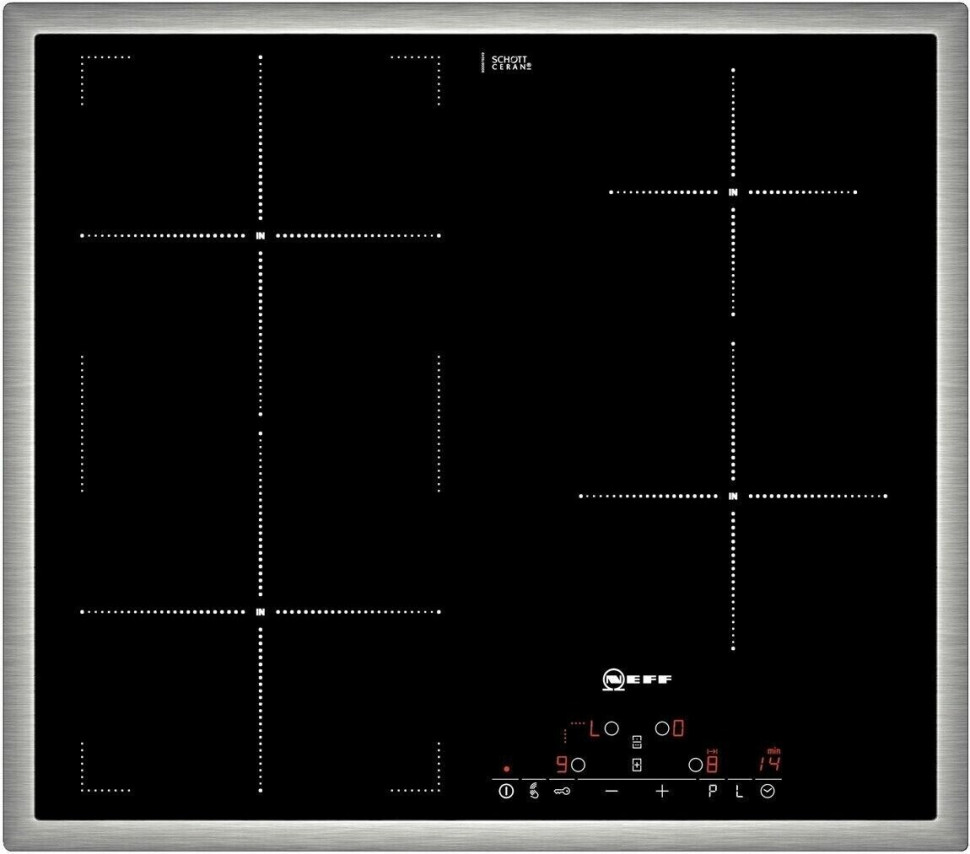Image resolution: width=970 pixels, height=854 pixels.
Task: Tap the split double-zone flex icon
Action: [x=637, y=742]
